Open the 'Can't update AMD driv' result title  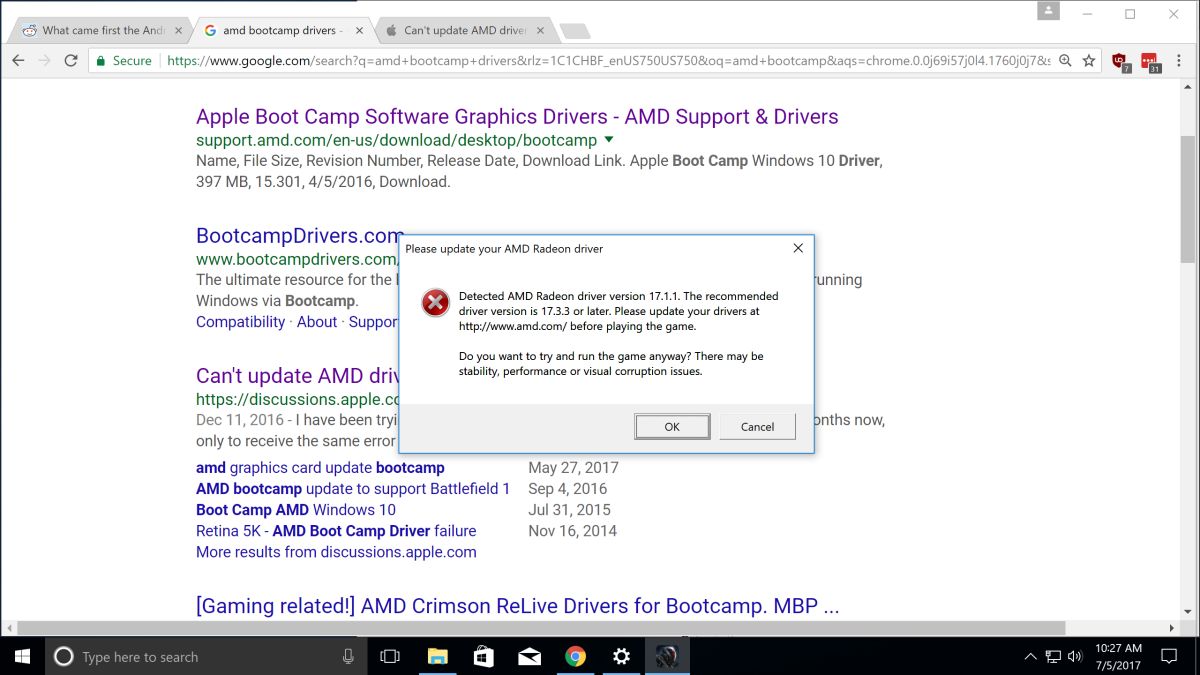click(x=298, y=376)
